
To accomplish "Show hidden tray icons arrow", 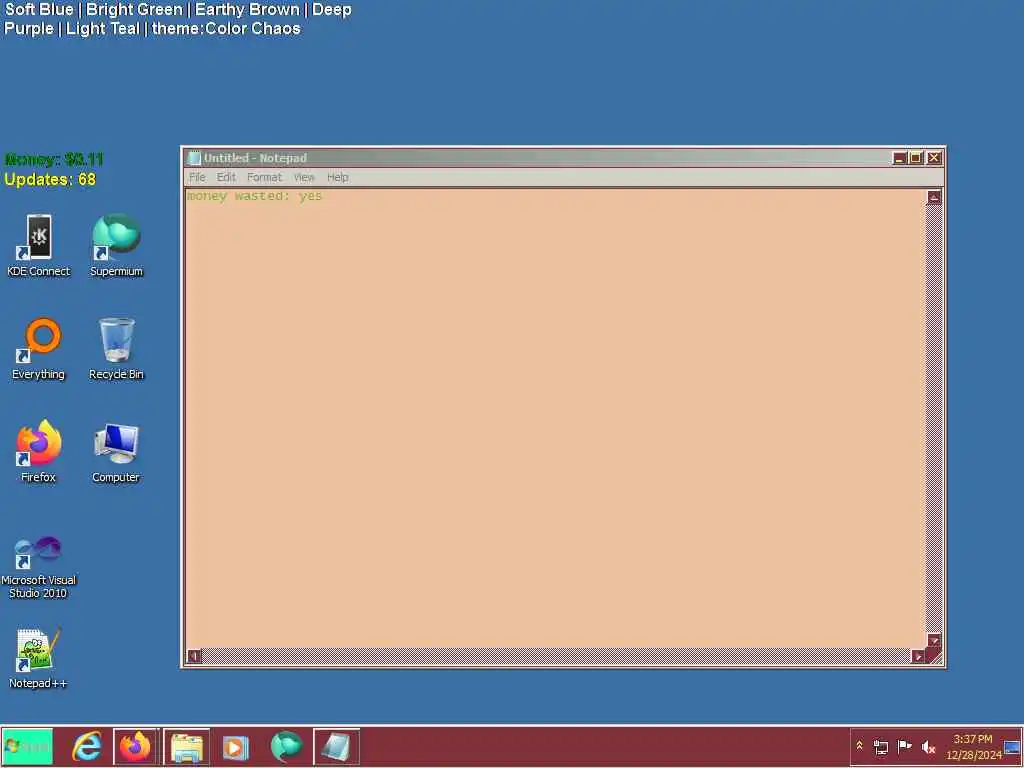I will (x=859, y=746).
